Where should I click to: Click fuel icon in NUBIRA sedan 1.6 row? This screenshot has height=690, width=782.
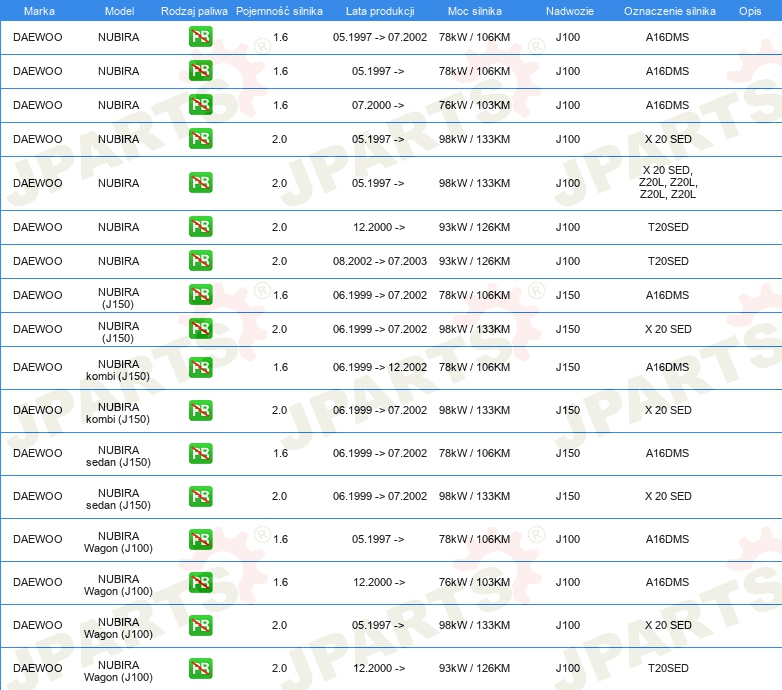(200, 453)
